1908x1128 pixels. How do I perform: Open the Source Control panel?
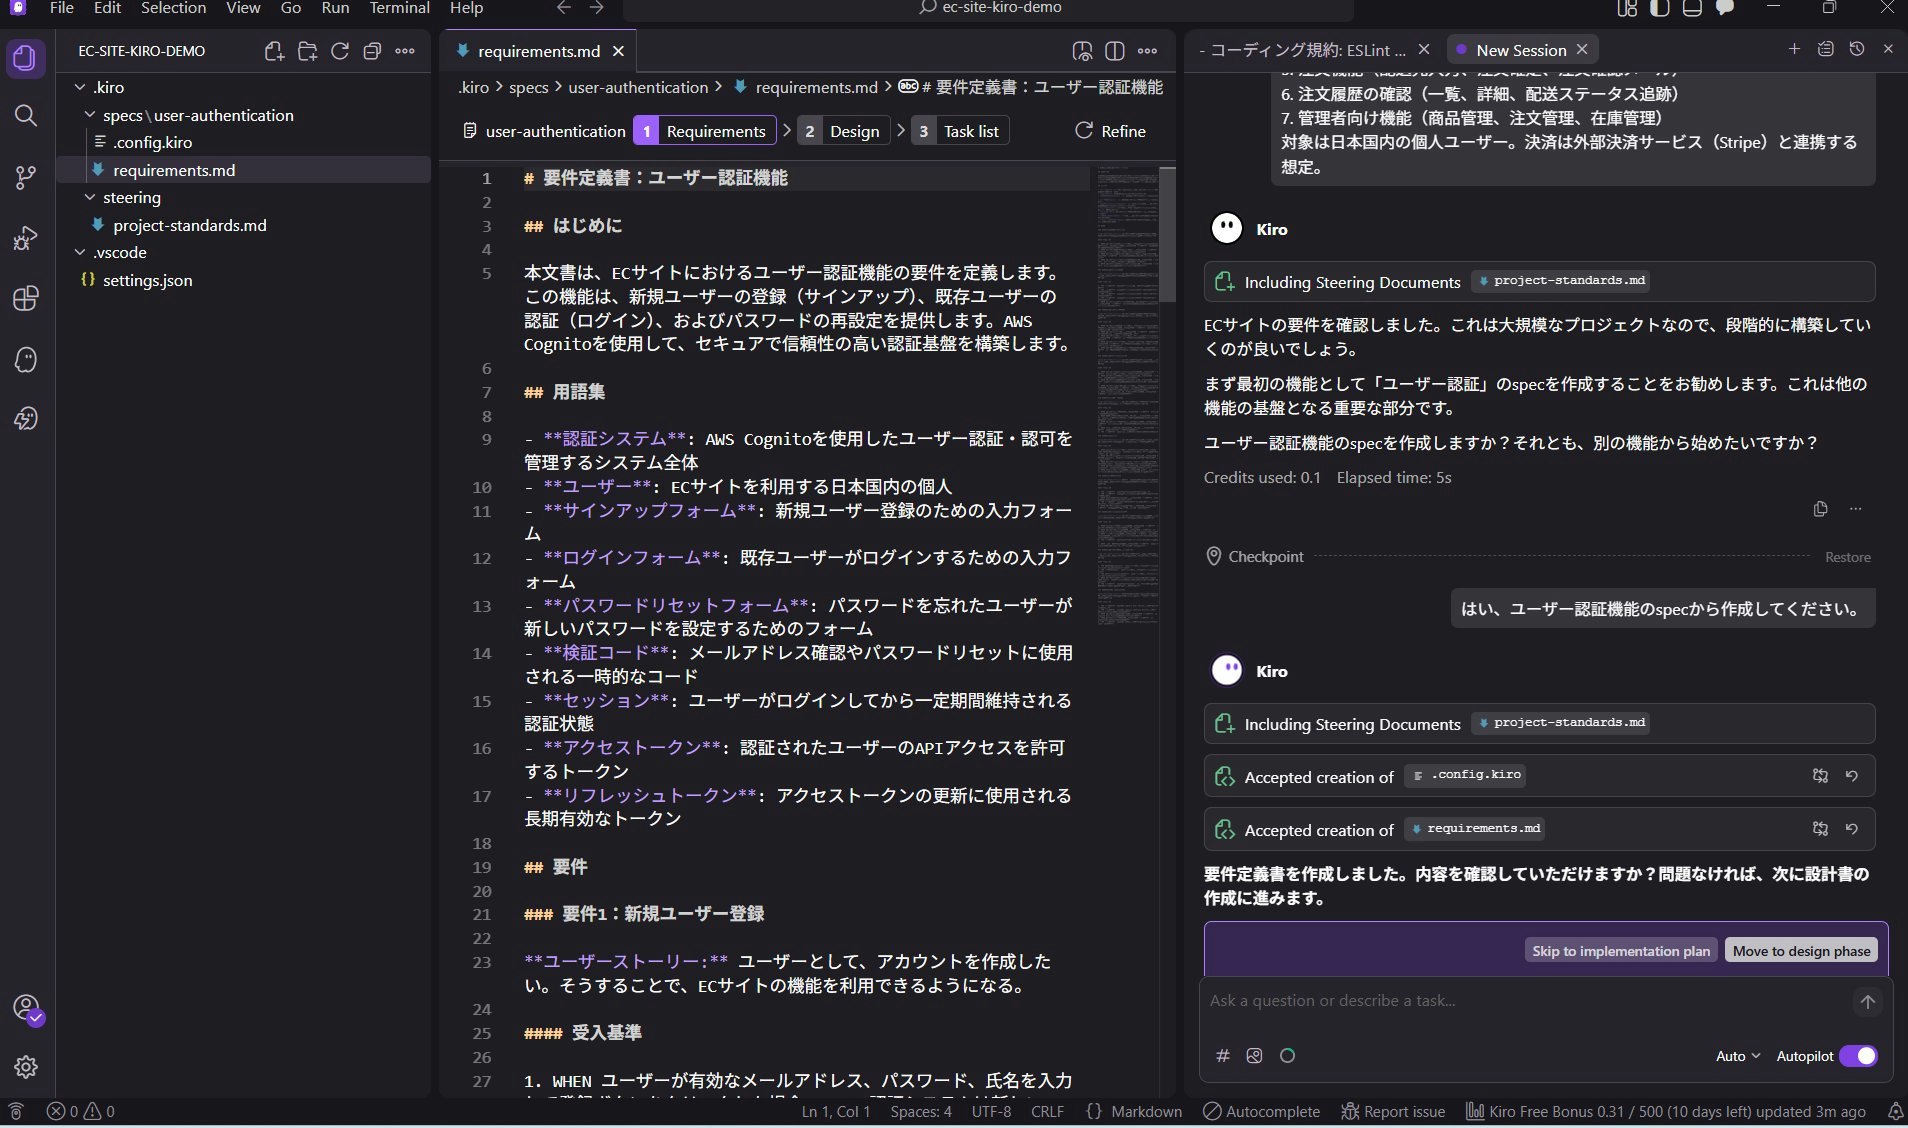pyautogui.click(x=25, y=177)
